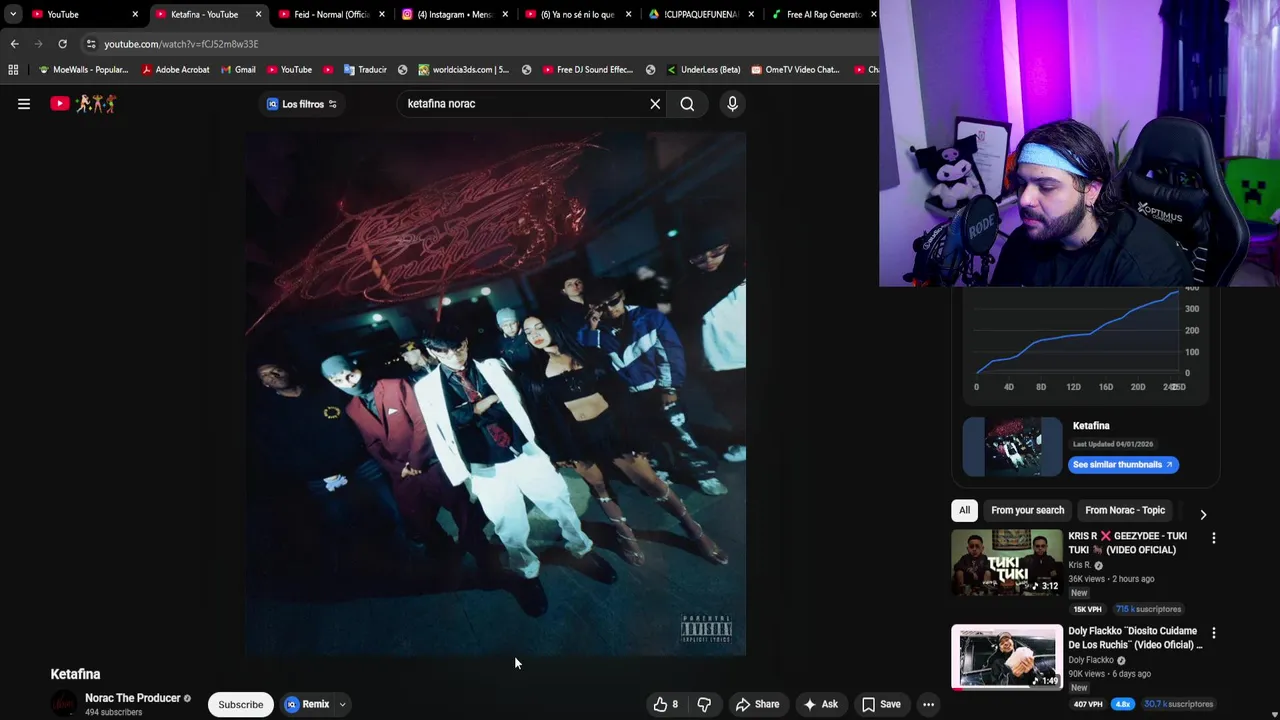1280x720 pixels.
Task: Expand the Remix dropdown arrow
Action: (342, 704)
